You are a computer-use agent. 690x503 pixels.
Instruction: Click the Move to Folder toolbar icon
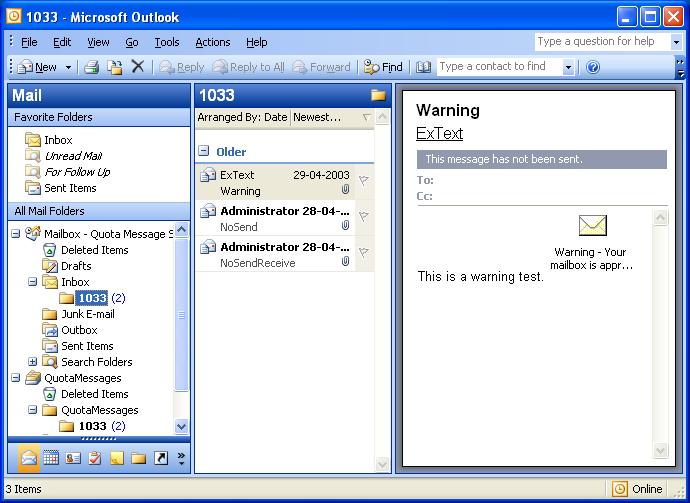[x=115, y=67]
